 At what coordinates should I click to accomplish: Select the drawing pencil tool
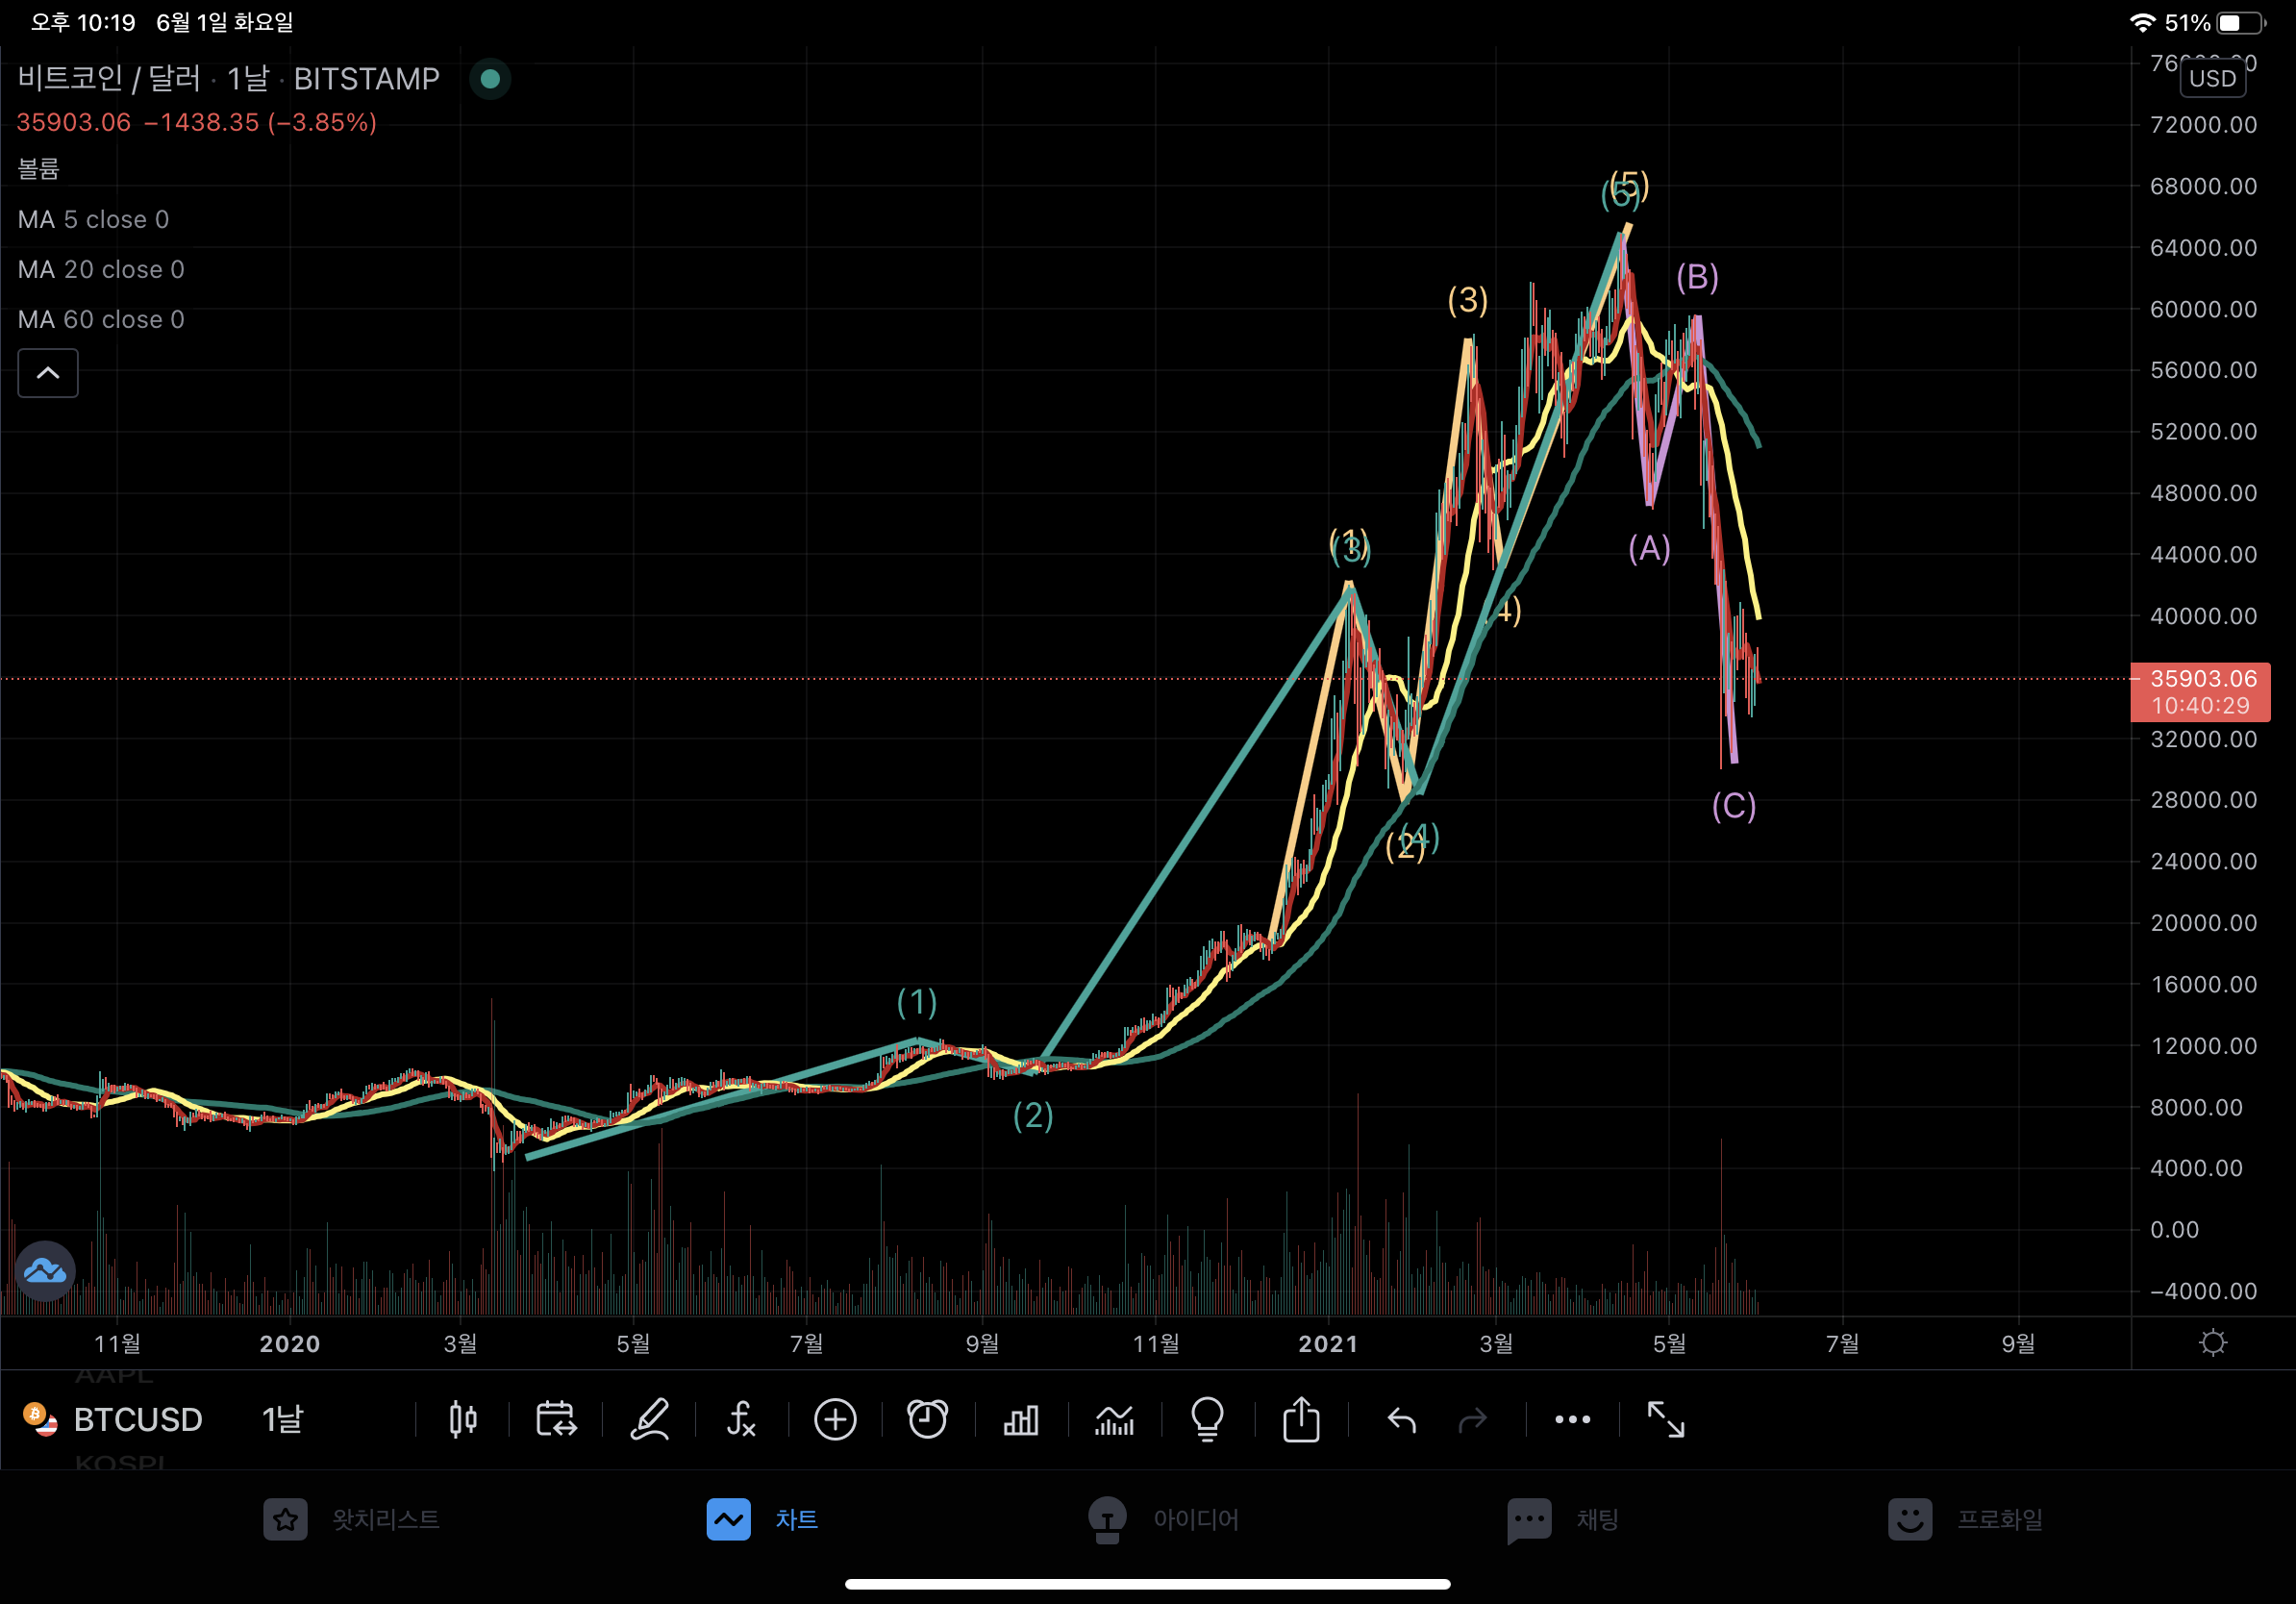pyautogui.click(x=649, y=1419)
